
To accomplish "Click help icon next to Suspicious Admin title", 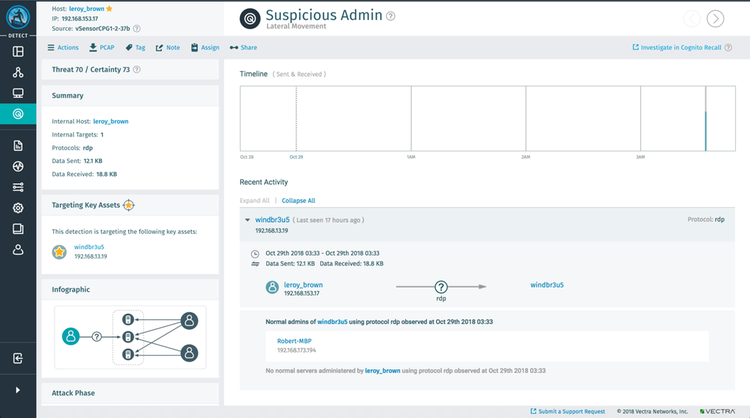I will pyautogui.click(x=391, y=16).
